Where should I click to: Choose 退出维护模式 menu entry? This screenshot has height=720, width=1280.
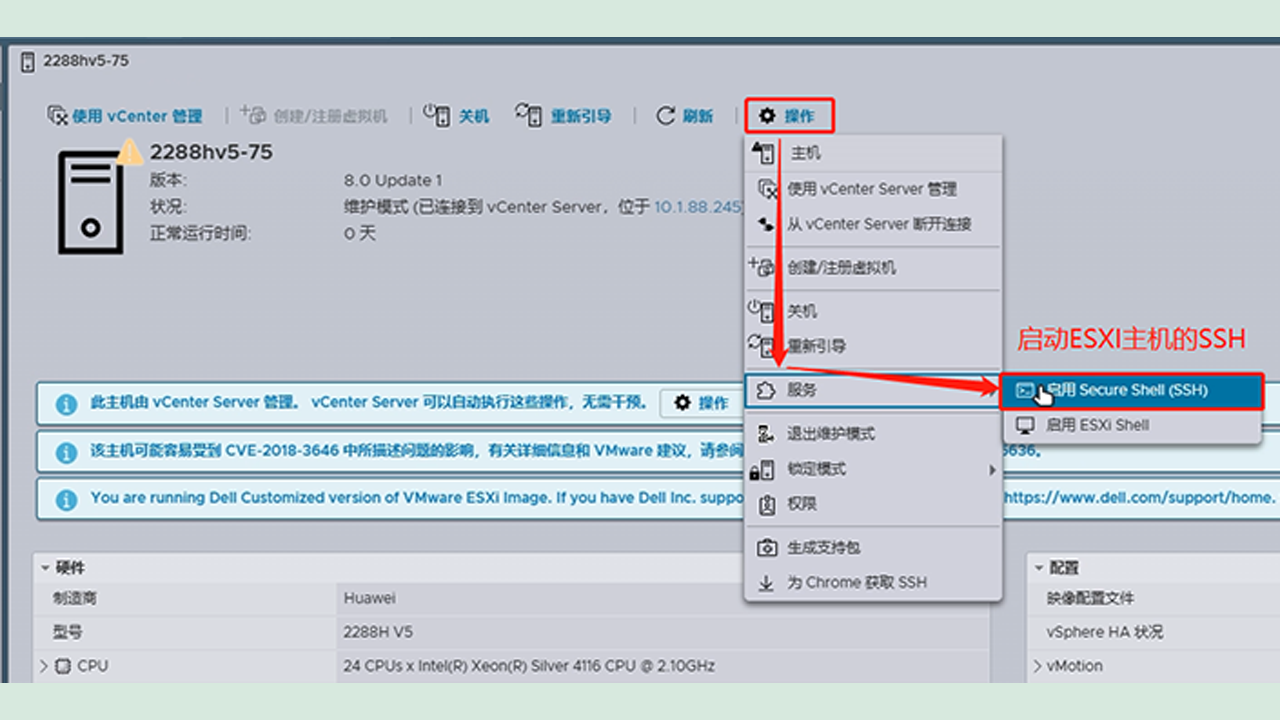[x=873, y=434]
